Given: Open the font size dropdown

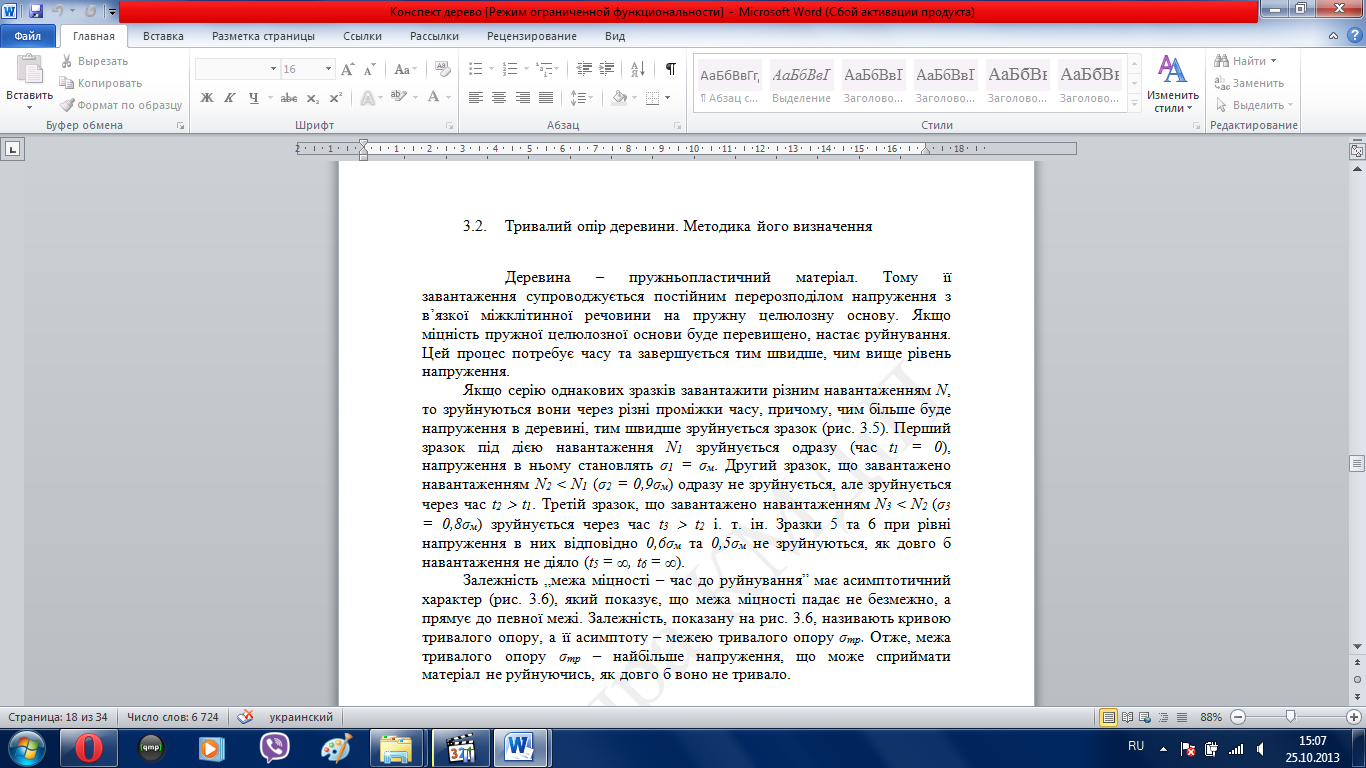Looking at the screenshot, I should [x=329, y=69].
